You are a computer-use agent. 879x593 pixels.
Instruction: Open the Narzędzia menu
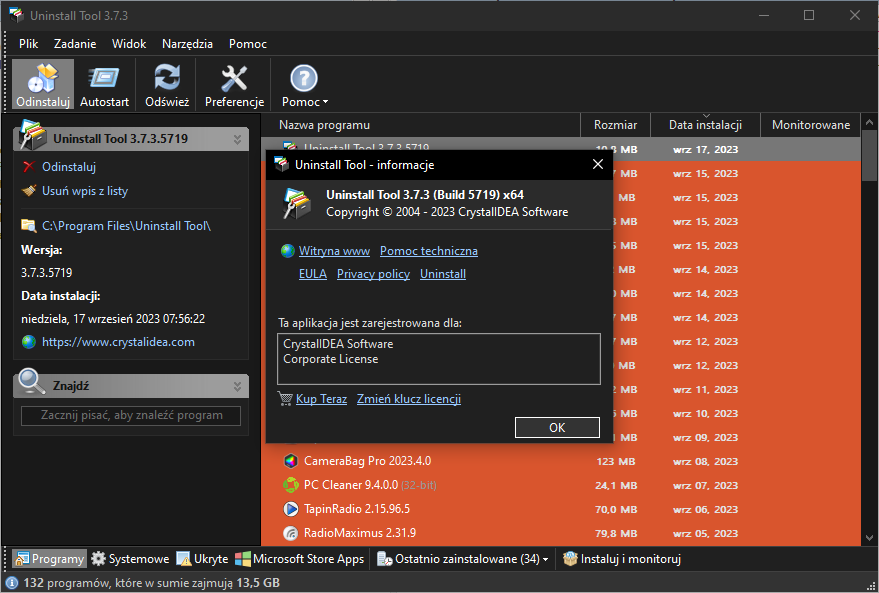tap(187, 44)
